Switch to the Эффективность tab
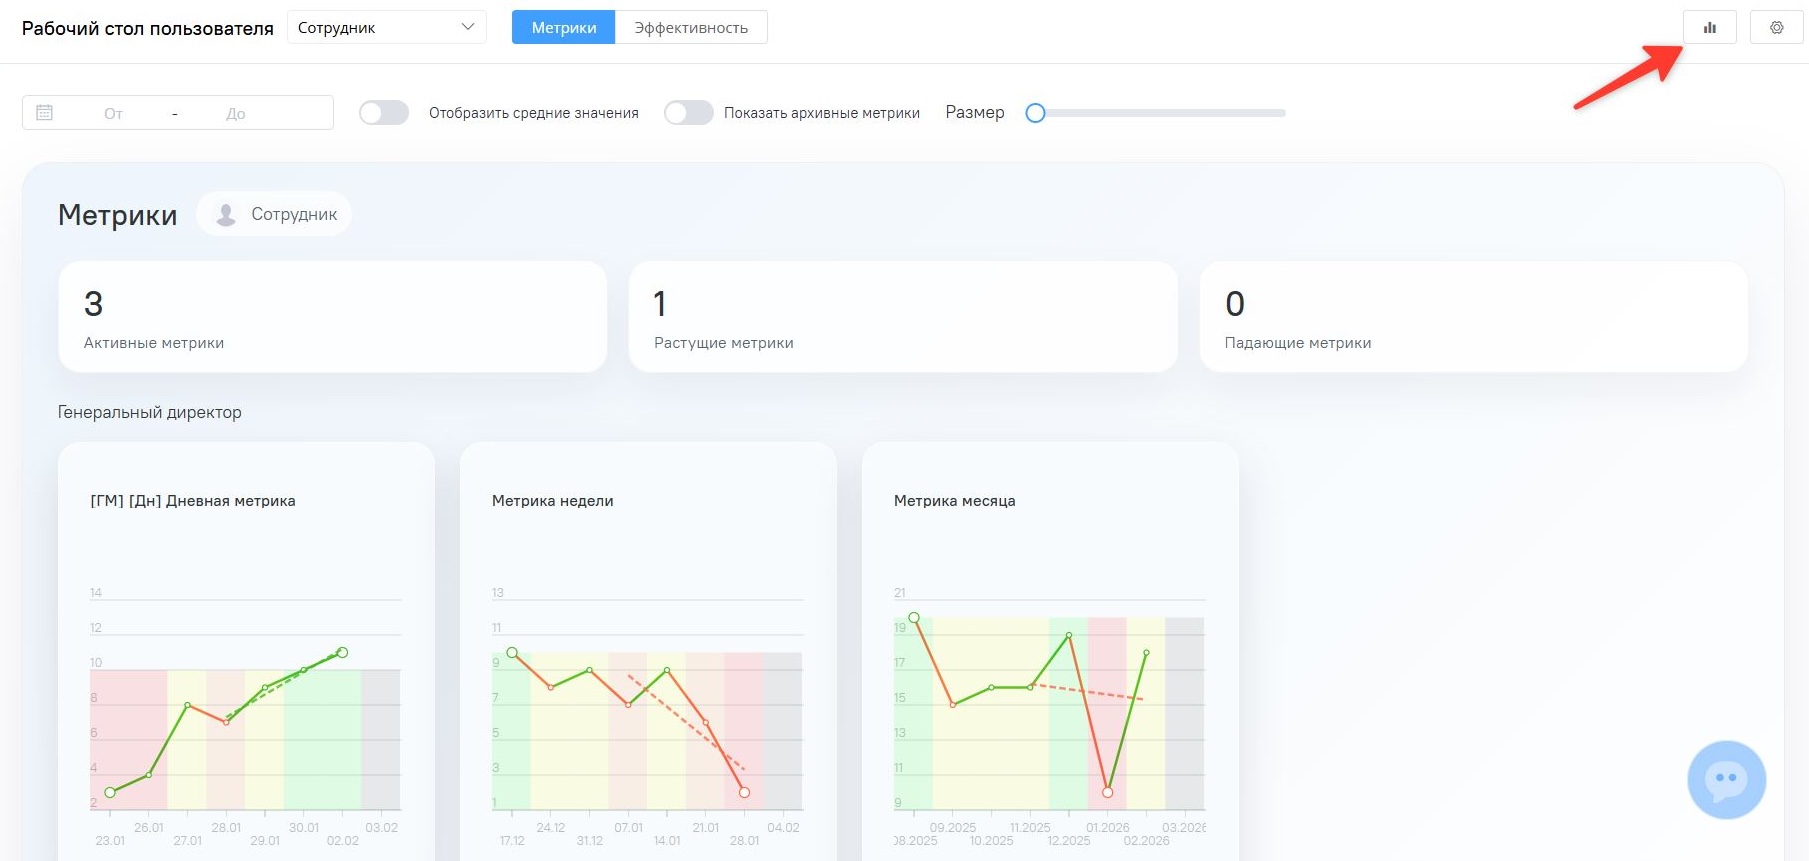This screenshot has width=1809, height=861. coord(691,28)
